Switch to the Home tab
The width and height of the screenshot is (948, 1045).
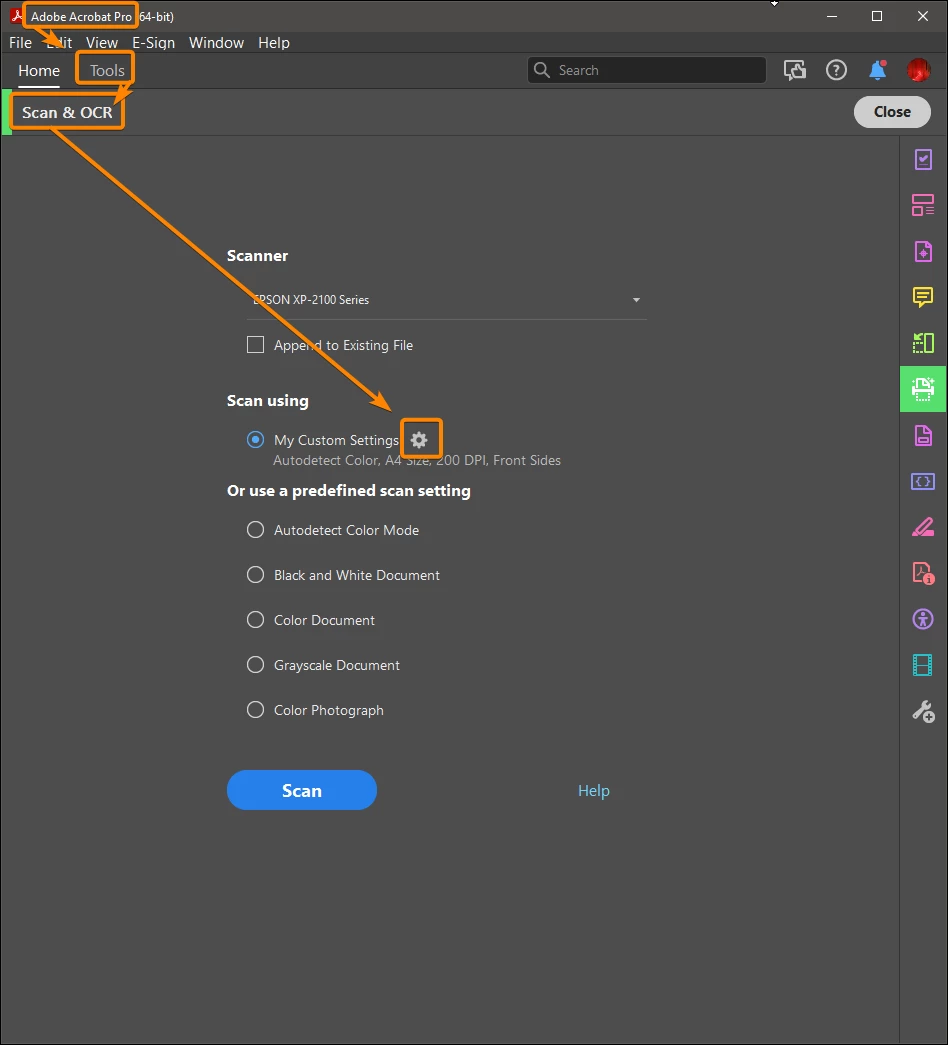click(x=39, y=71)
